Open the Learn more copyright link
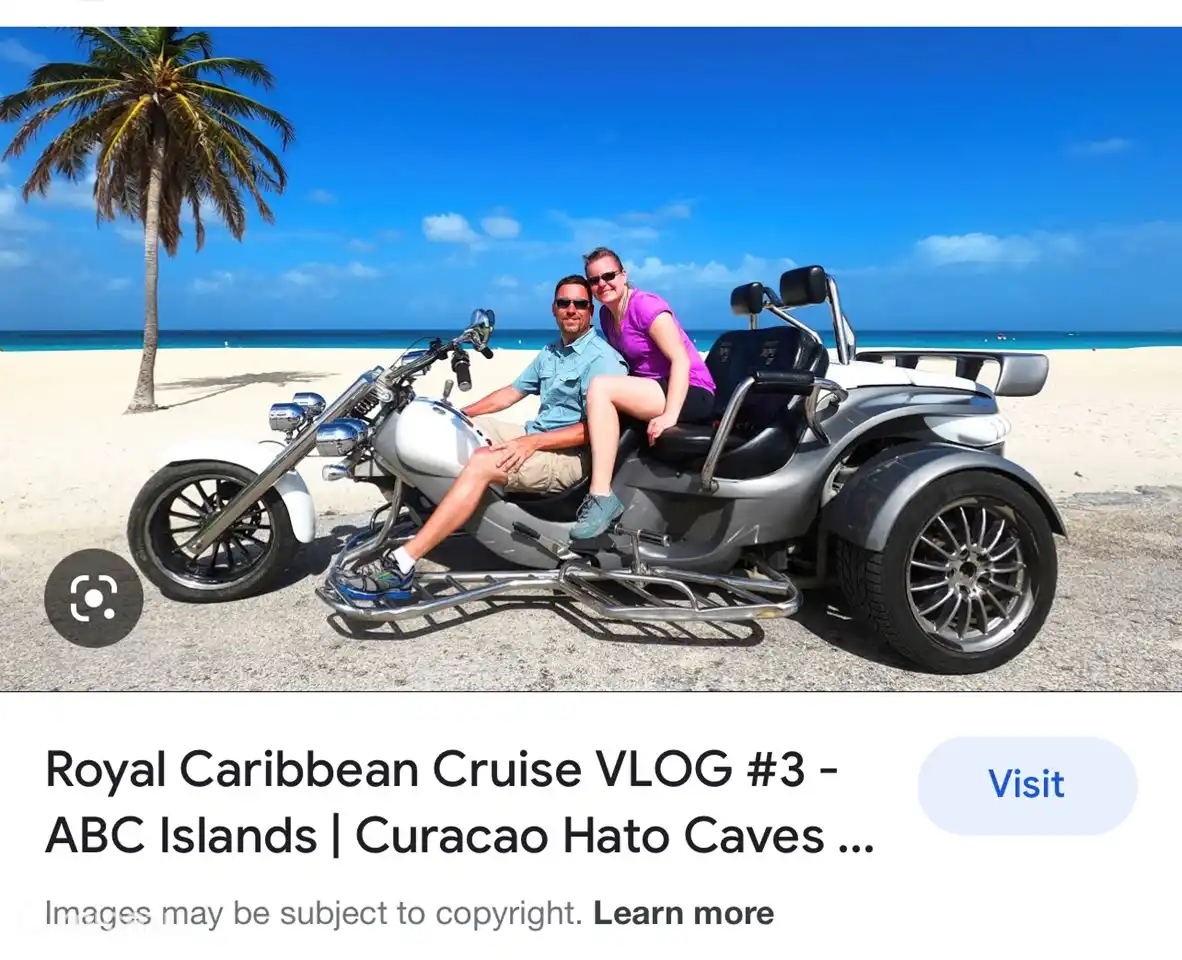This screenshot has height=960, width=1182. pyautogui.click(x=683, y=913)
